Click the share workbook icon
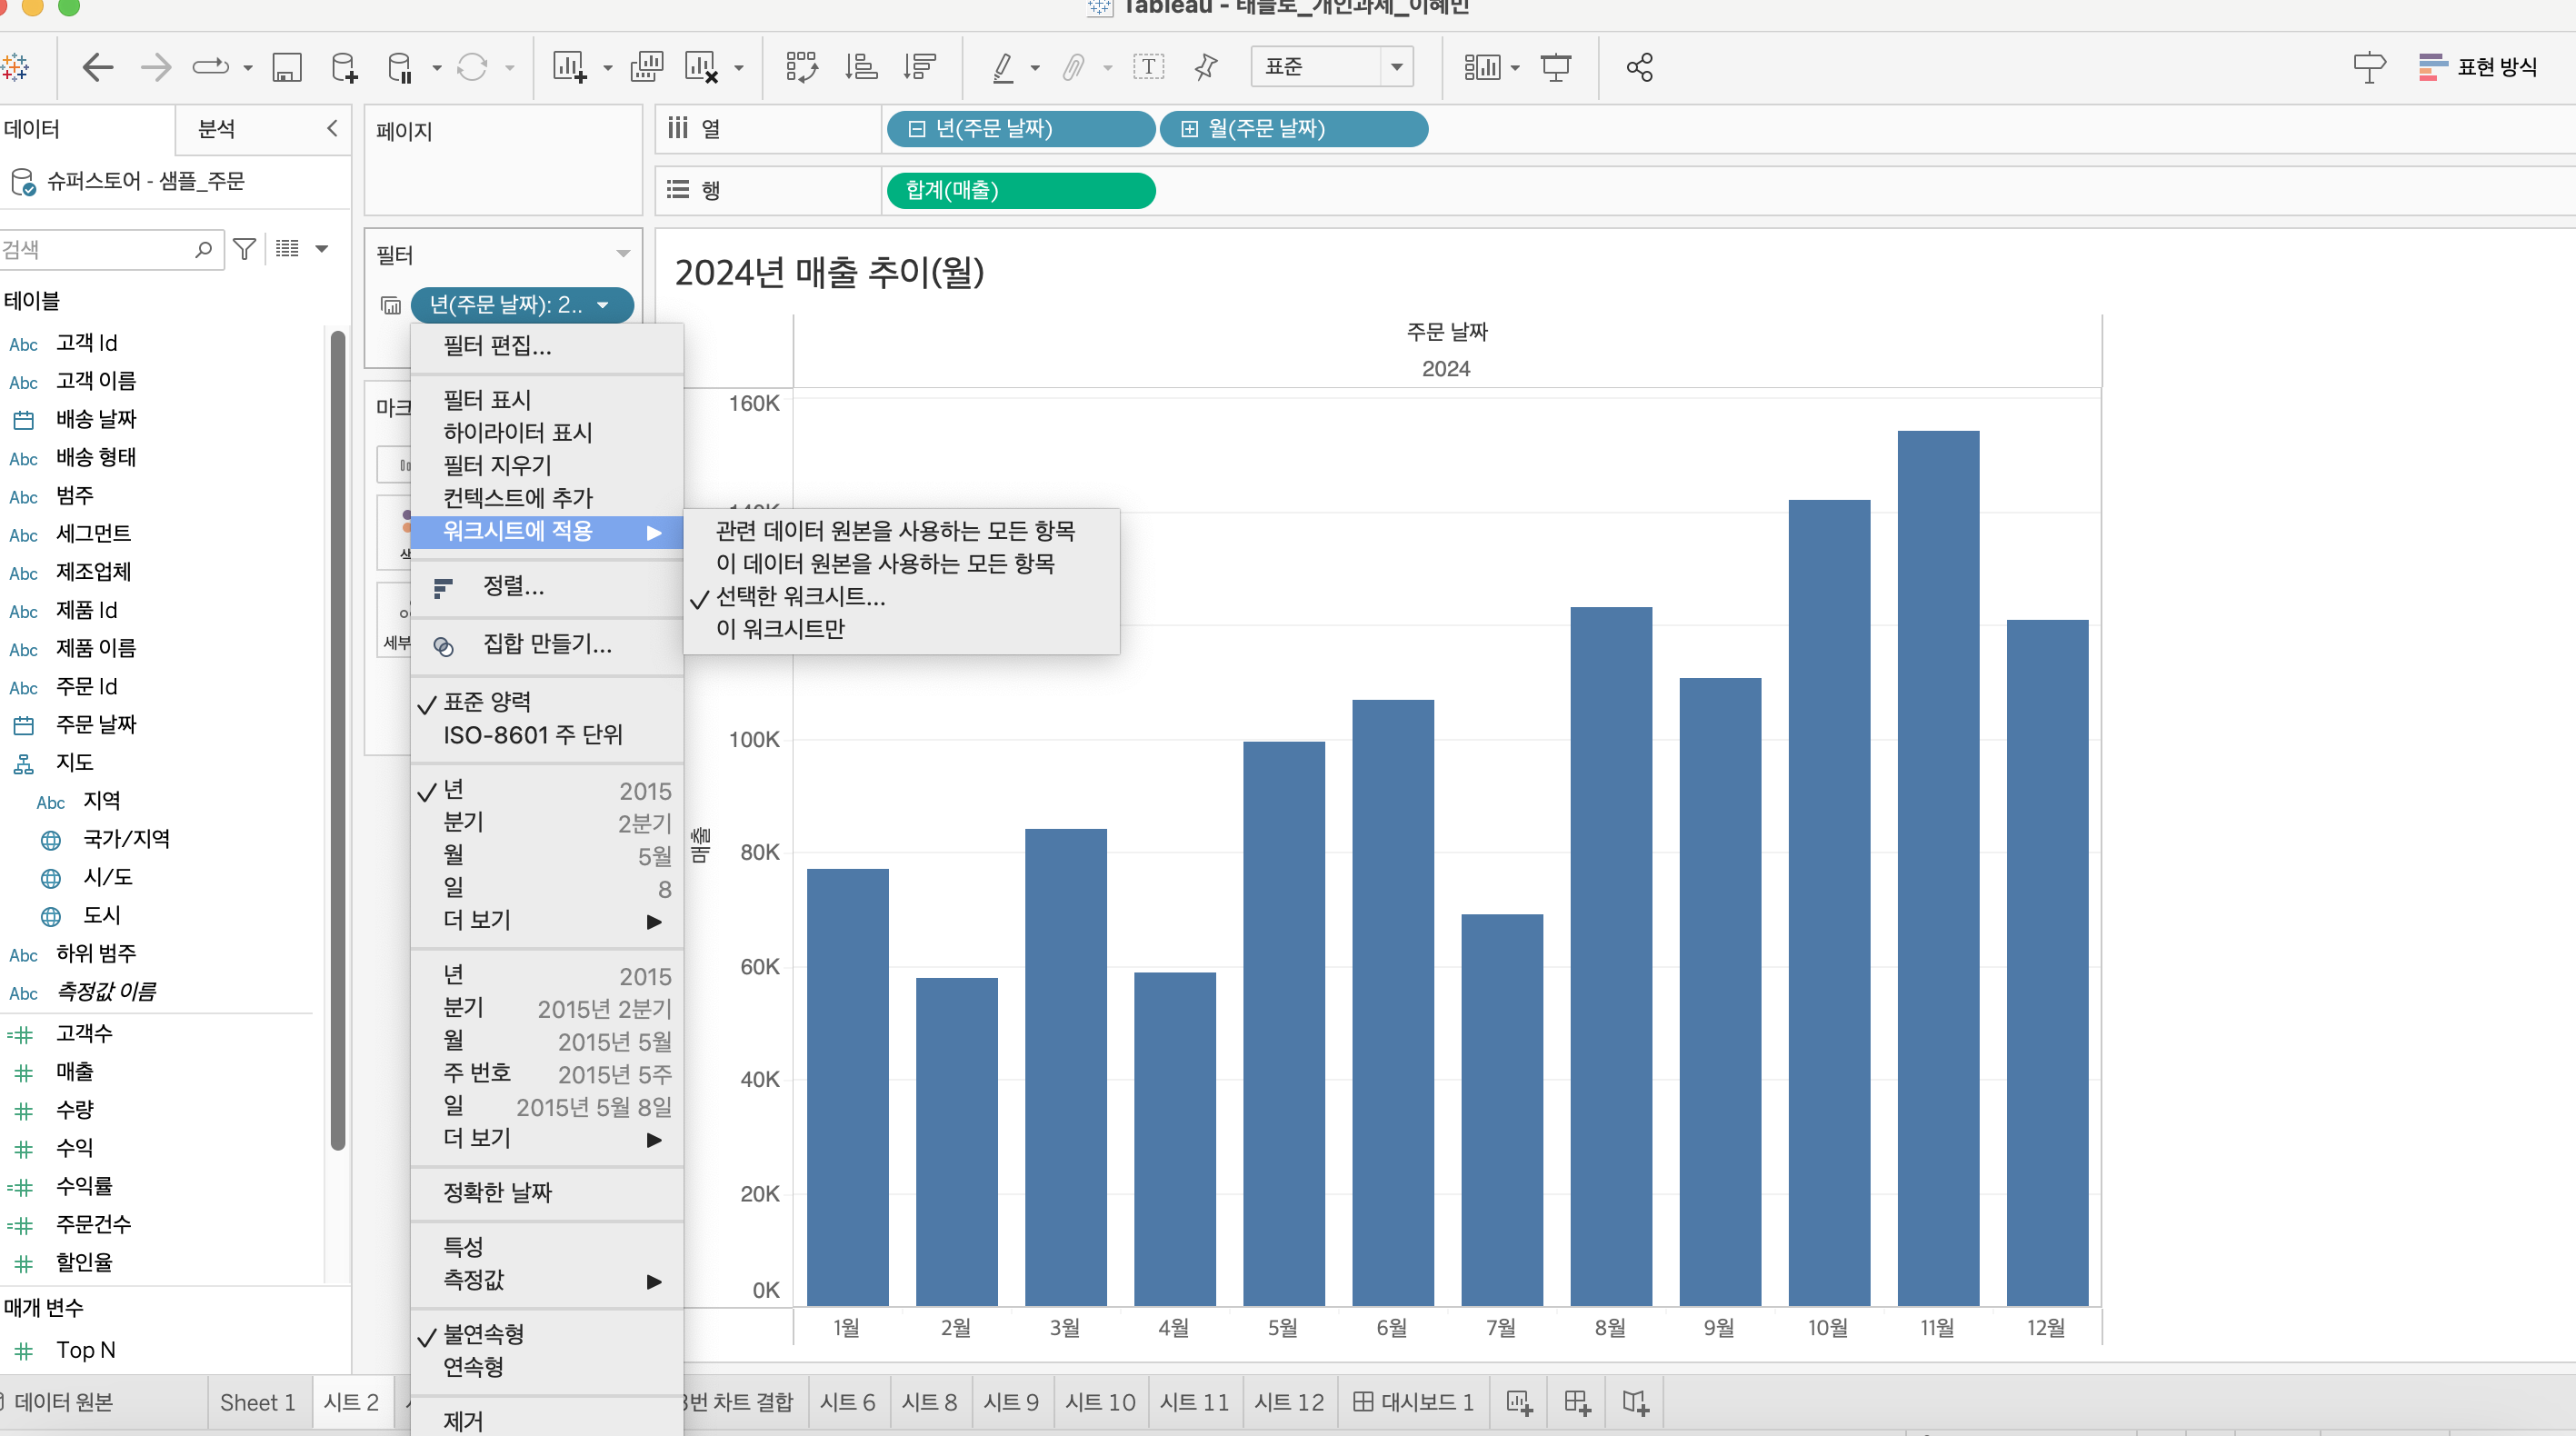This screenshot has height=1436, width=2576. (x=1640, y=68)
